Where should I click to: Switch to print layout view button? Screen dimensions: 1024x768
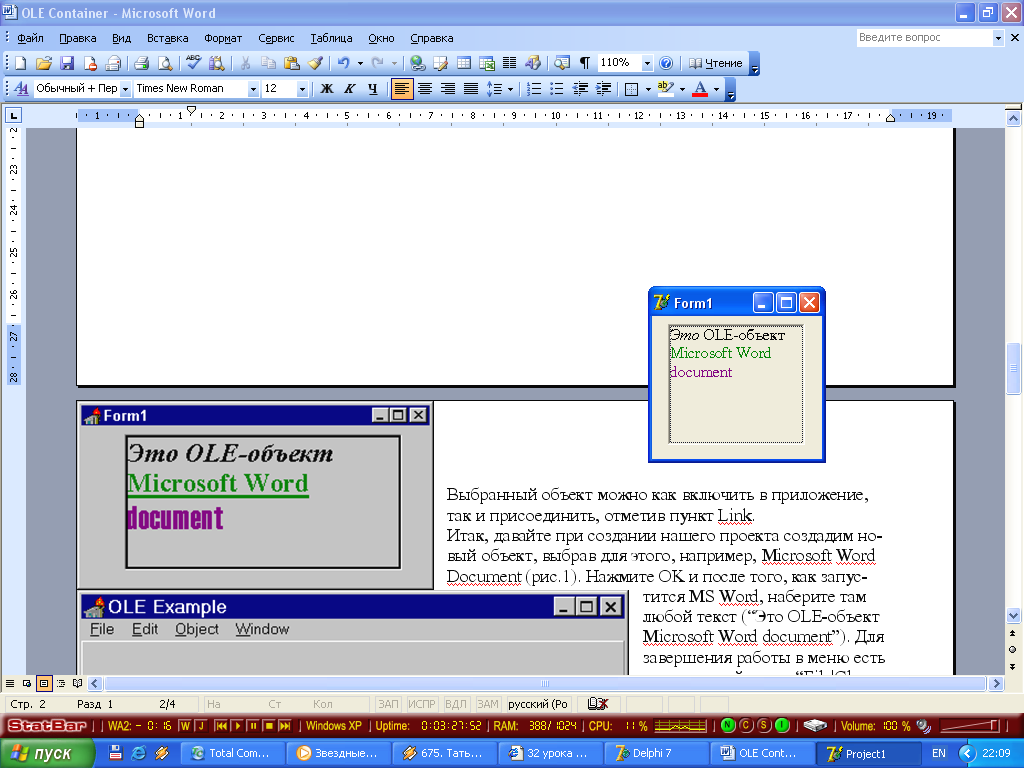click(44, 684)
